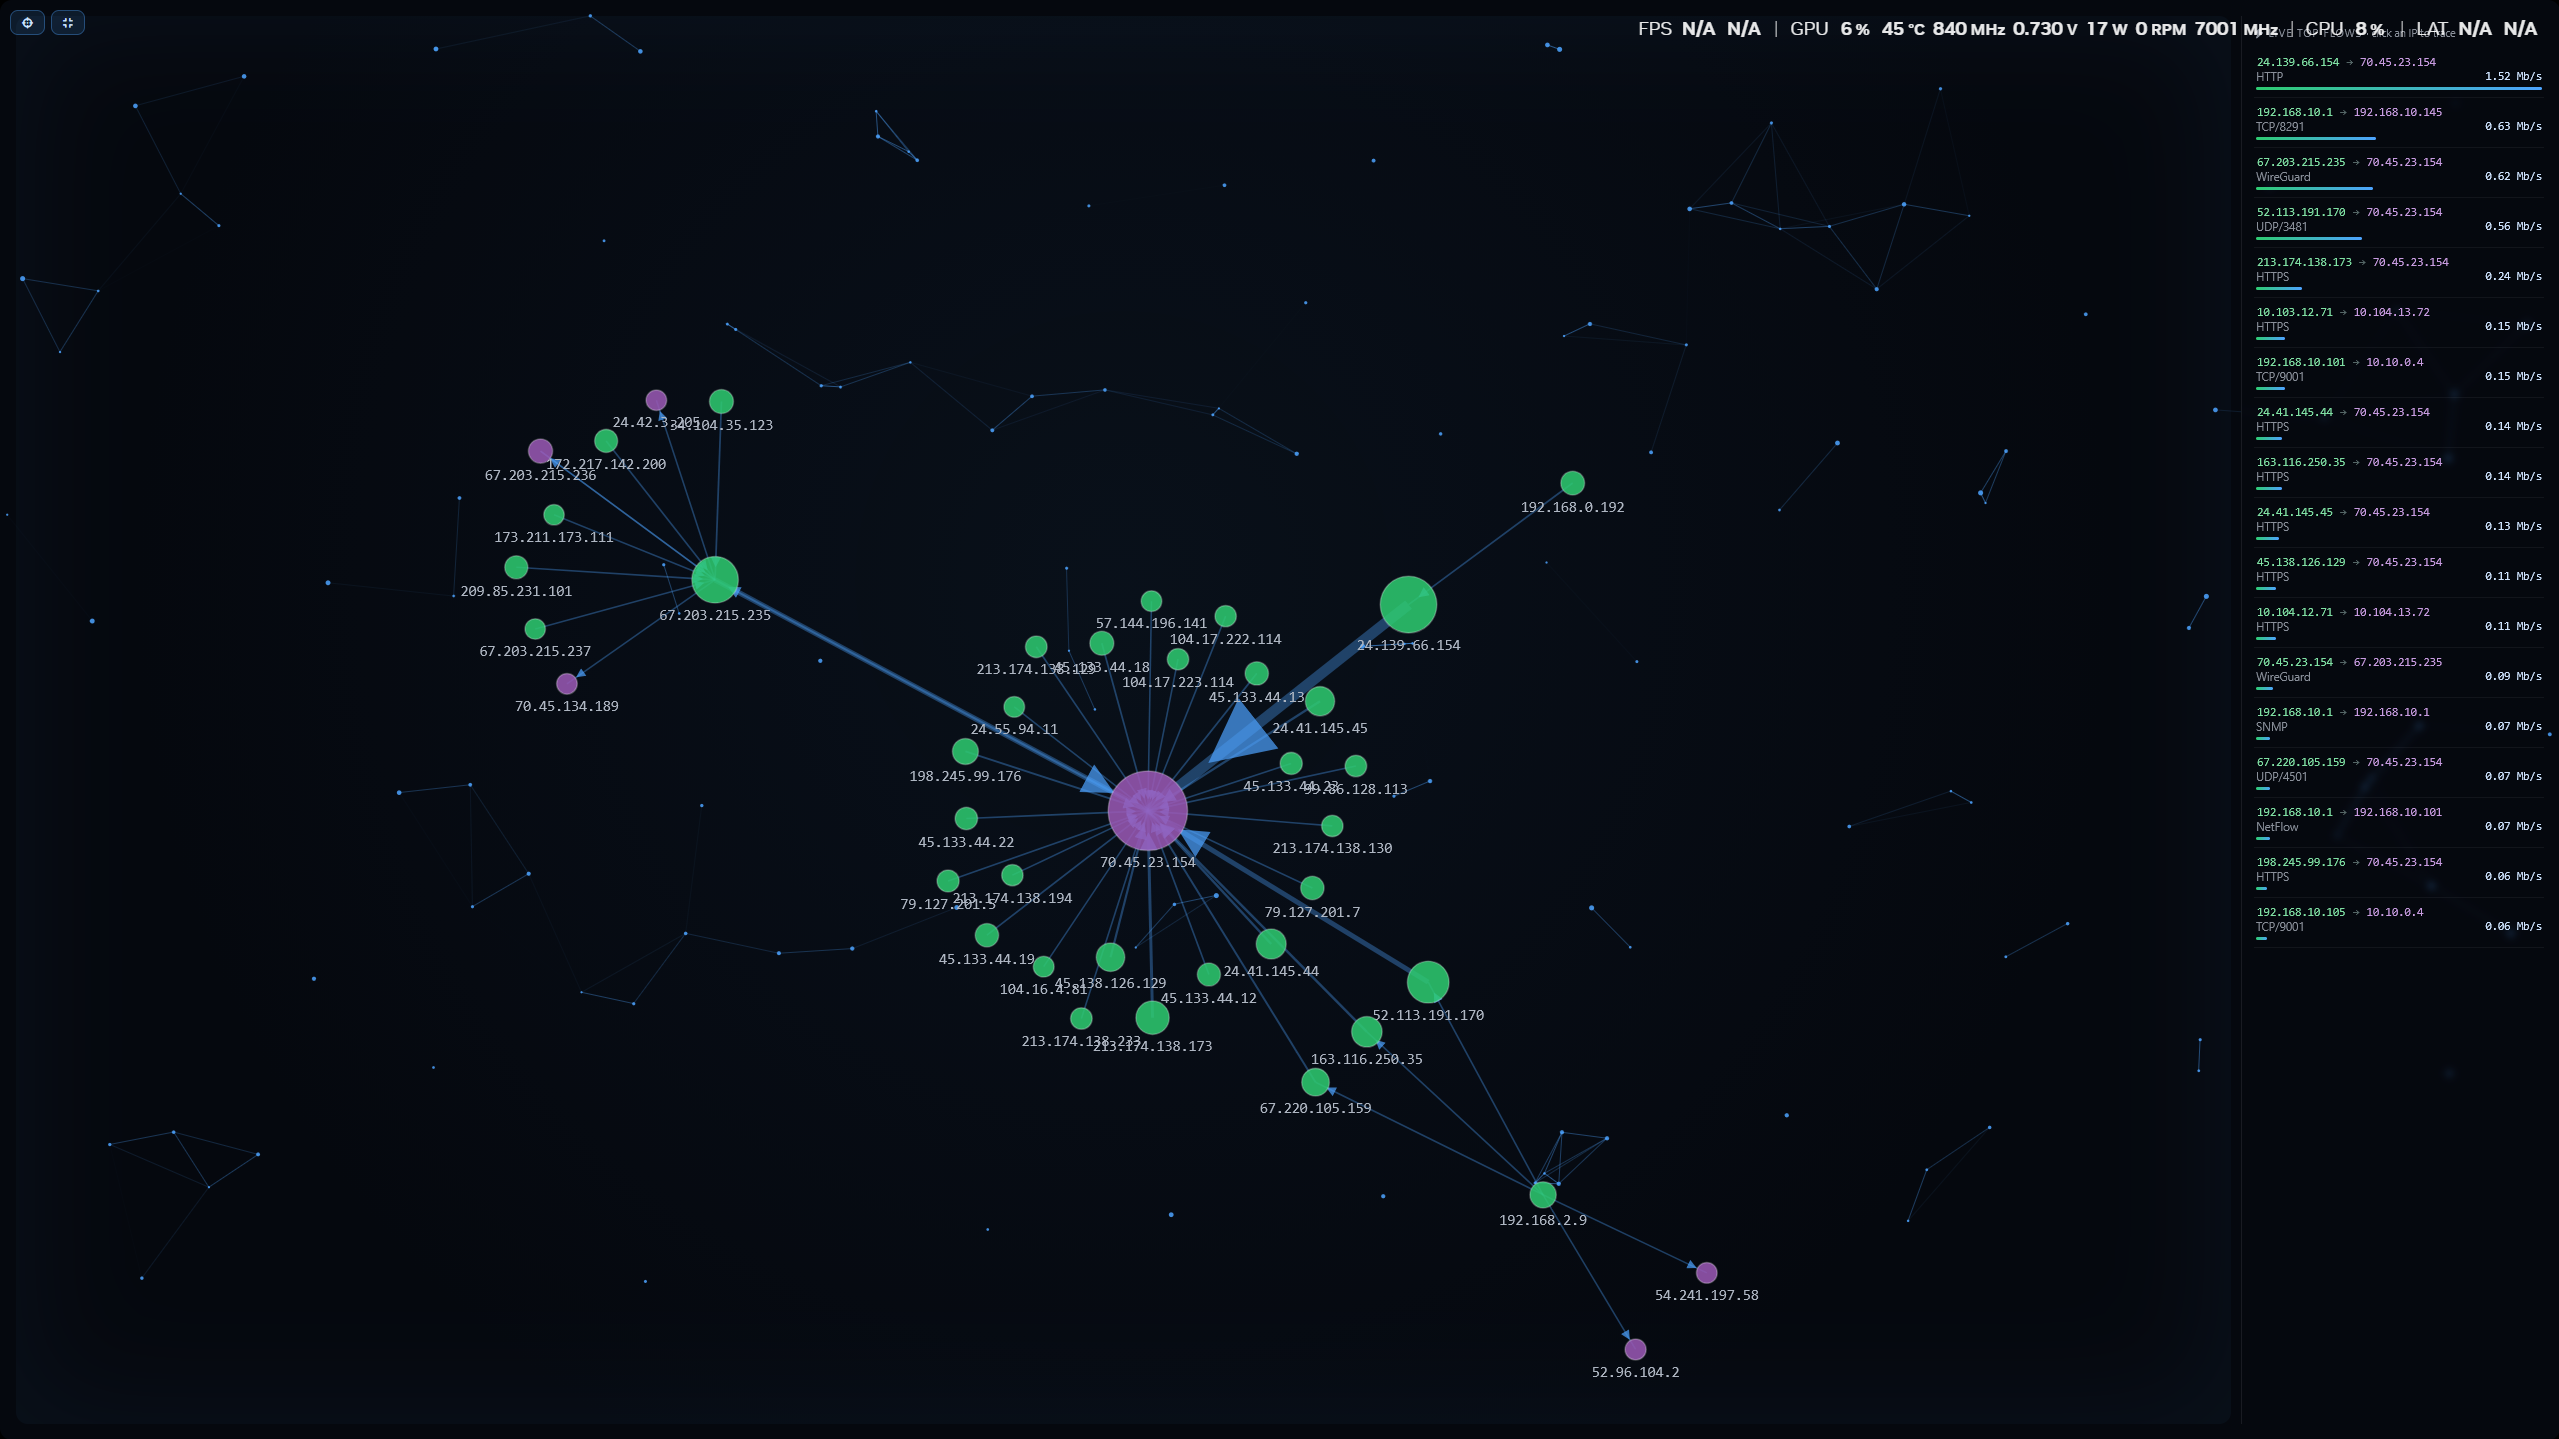Image resolution: width=2559 pixels, height=1439 pixels.
Task: Select the purple node 54.241.197.58
Action: [1706, 1272]
